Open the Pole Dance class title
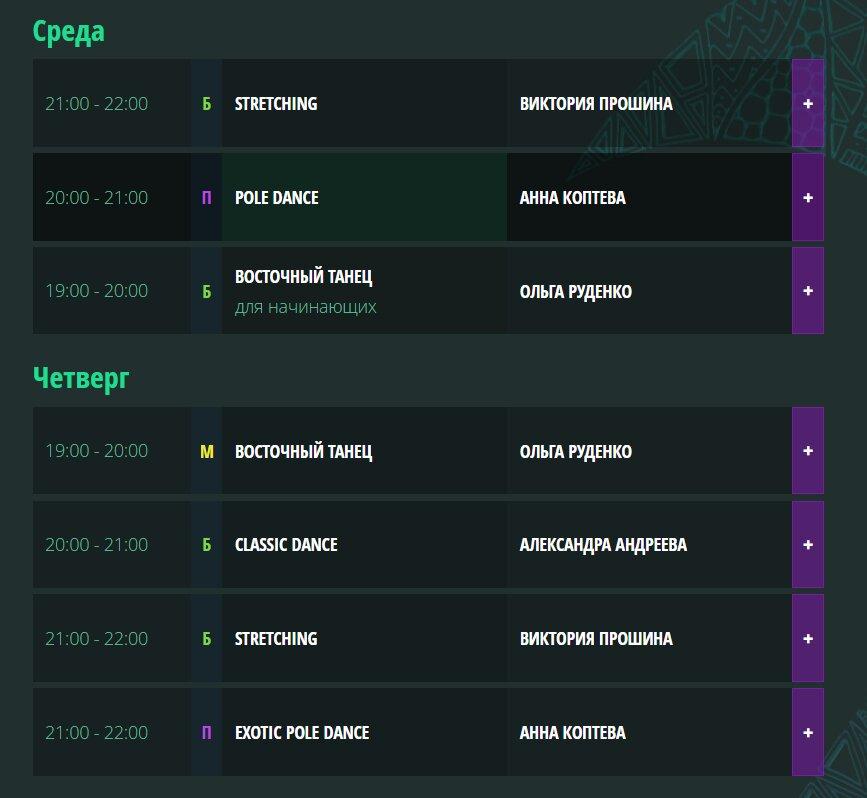867x798 pixels. (276, 198)
